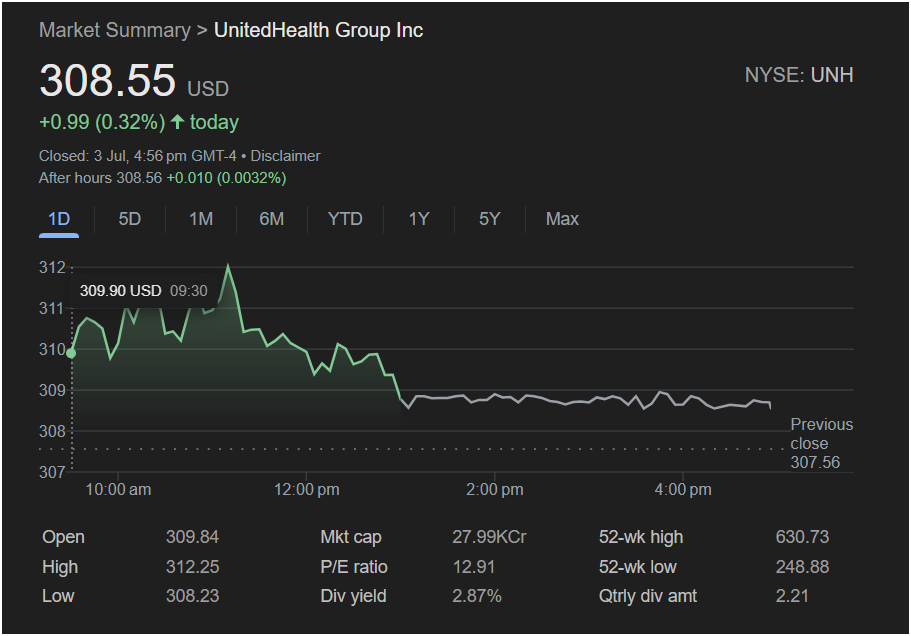Select the Max range tab
The height and width of the screenshot is (636, 911).
[562, 219]
